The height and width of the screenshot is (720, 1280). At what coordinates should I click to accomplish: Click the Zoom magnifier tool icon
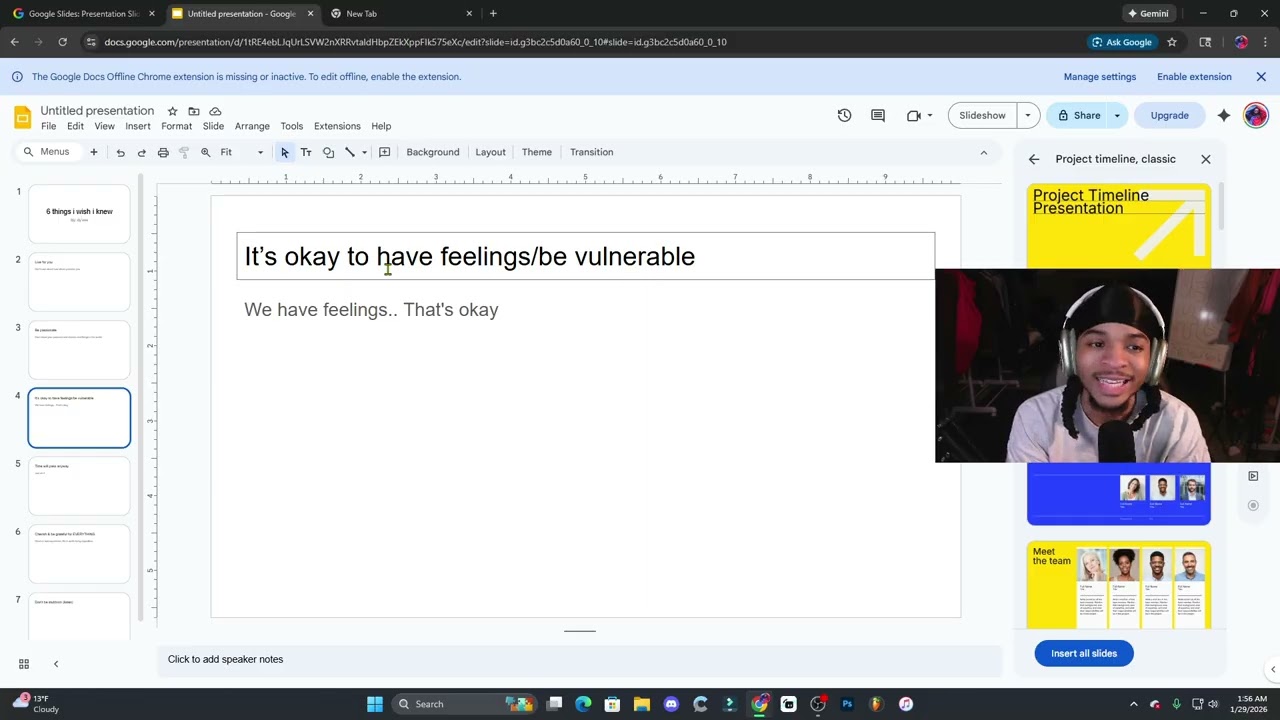(x=205, y=152)
